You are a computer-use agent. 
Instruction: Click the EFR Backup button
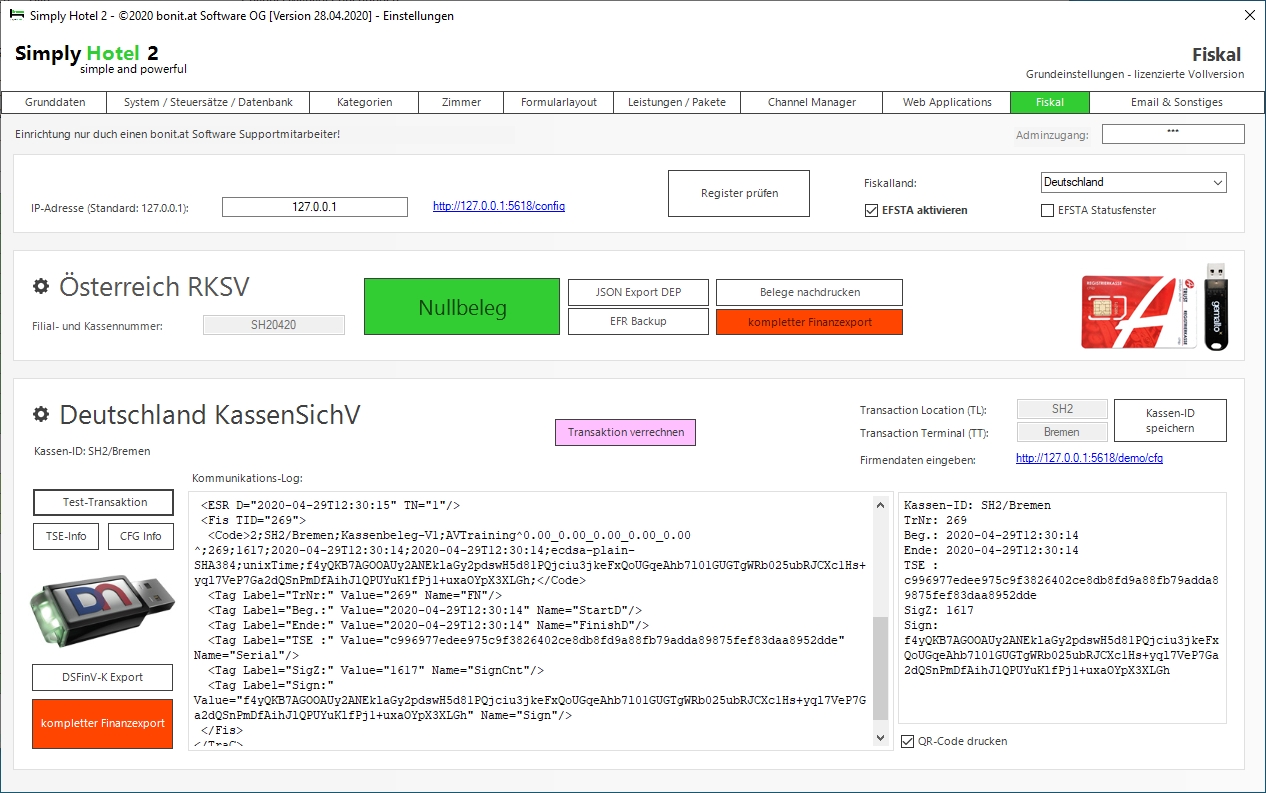pos(639,322)
